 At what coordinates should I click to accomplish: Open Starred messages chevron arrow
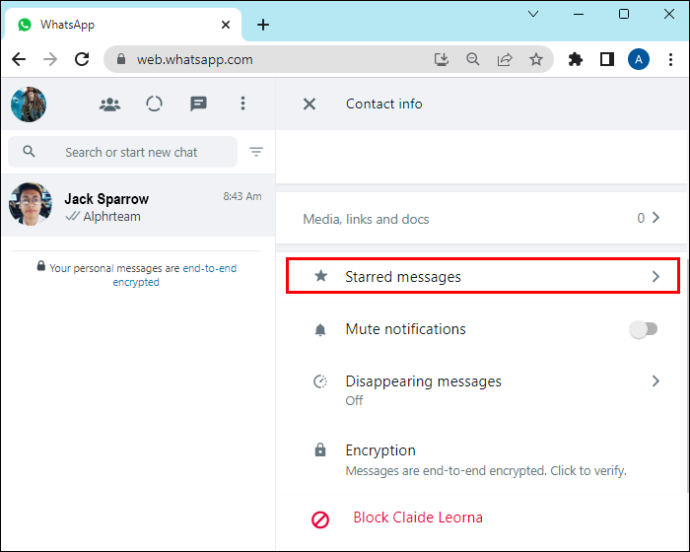(x=656, y=276)
